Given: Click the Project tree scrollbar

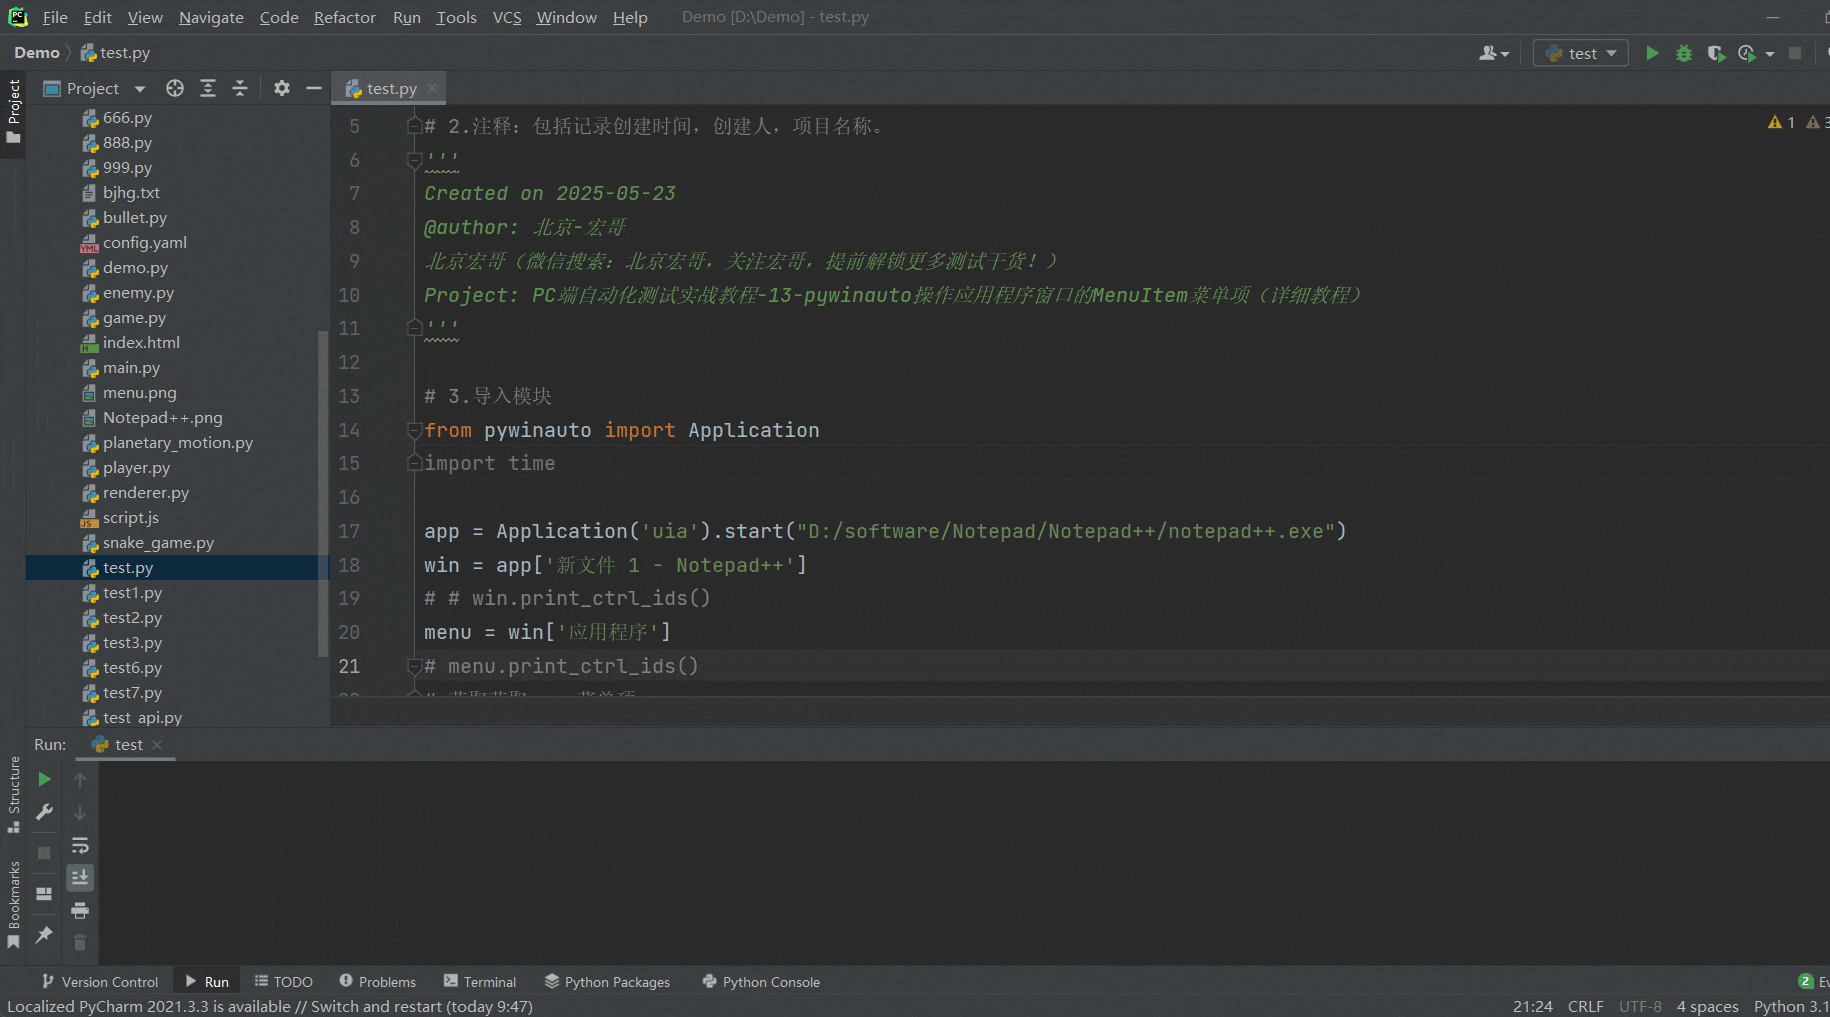Looking at the screenshot, I should coord(322,493).
